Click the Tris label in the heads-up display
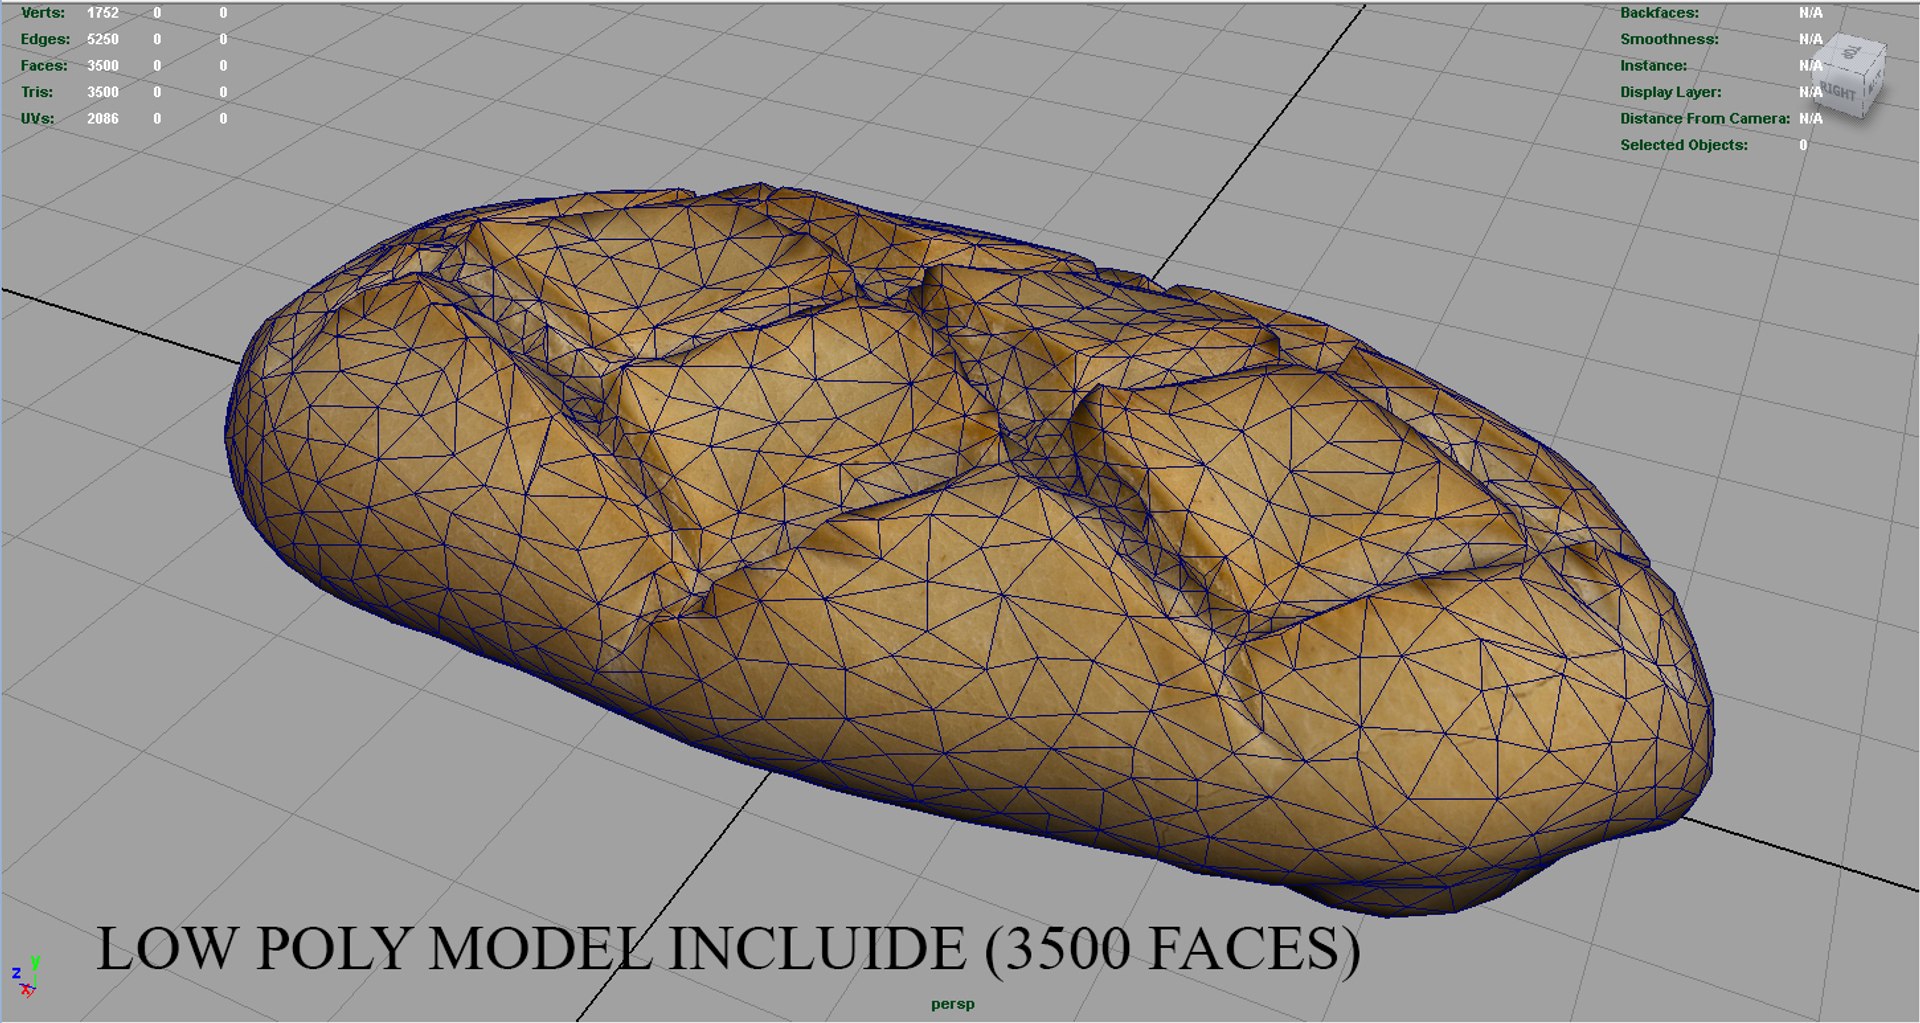Screen dimensions: 1920x1023 tap(37, 92)
